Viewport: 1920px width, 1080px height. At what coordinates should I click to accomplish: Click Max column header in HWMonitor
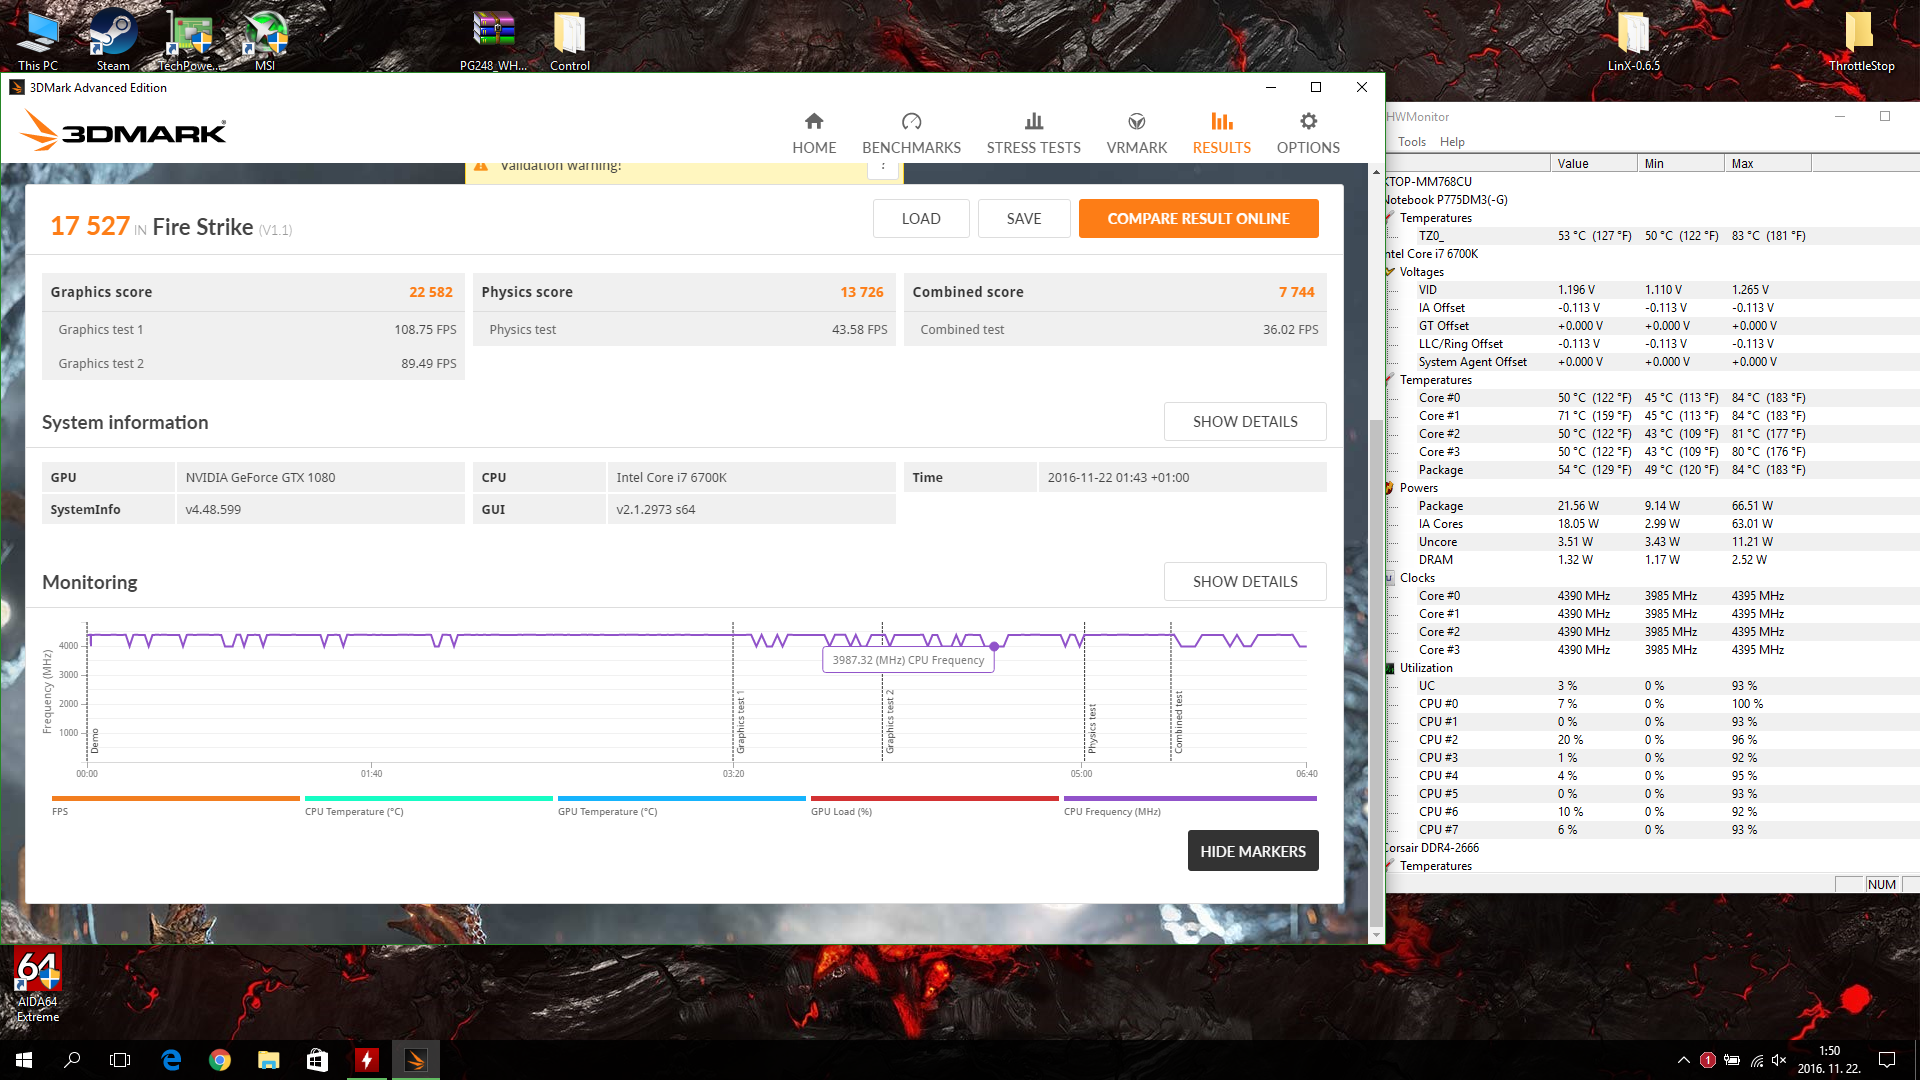1768,163
